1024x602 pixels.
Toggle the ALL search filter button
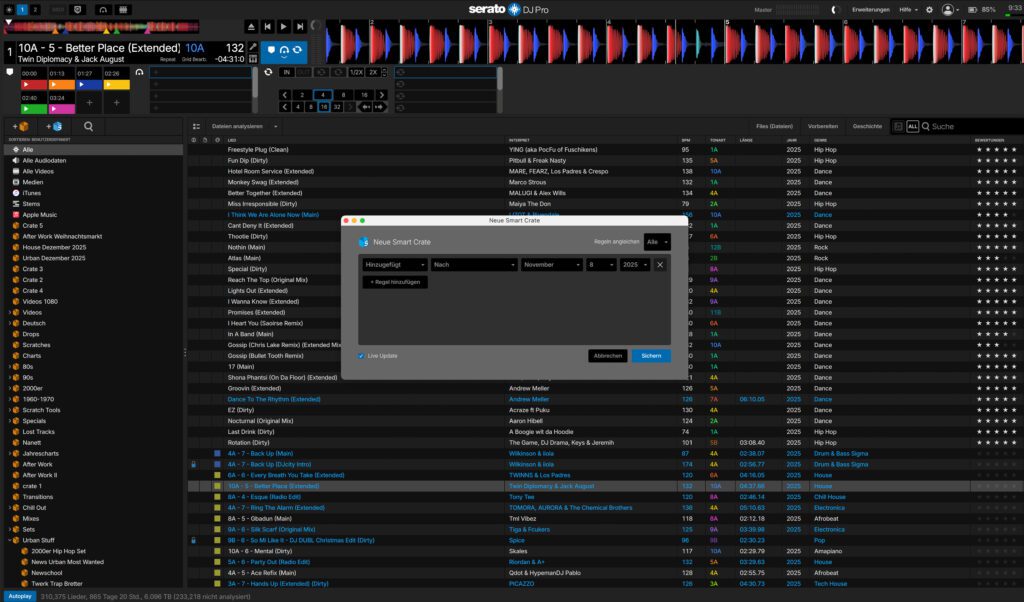[912, 127]
